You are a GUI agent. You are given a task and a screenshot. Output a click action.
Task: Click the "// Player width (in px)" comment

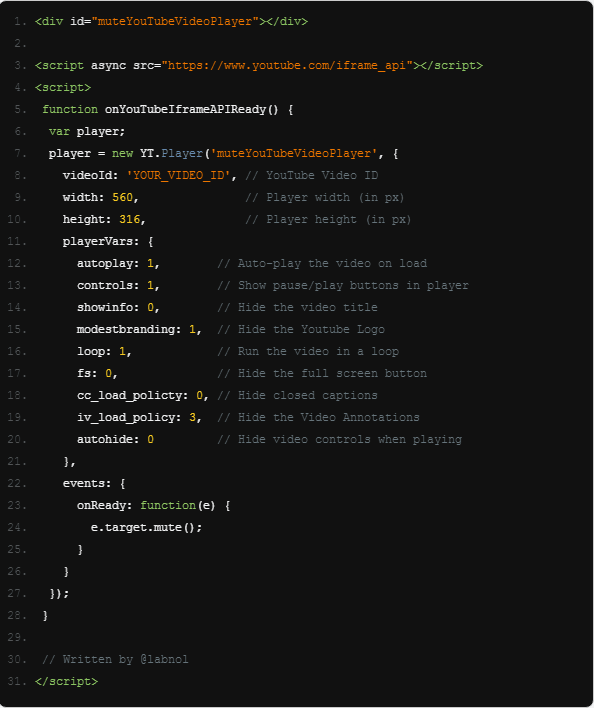(325, 197)
